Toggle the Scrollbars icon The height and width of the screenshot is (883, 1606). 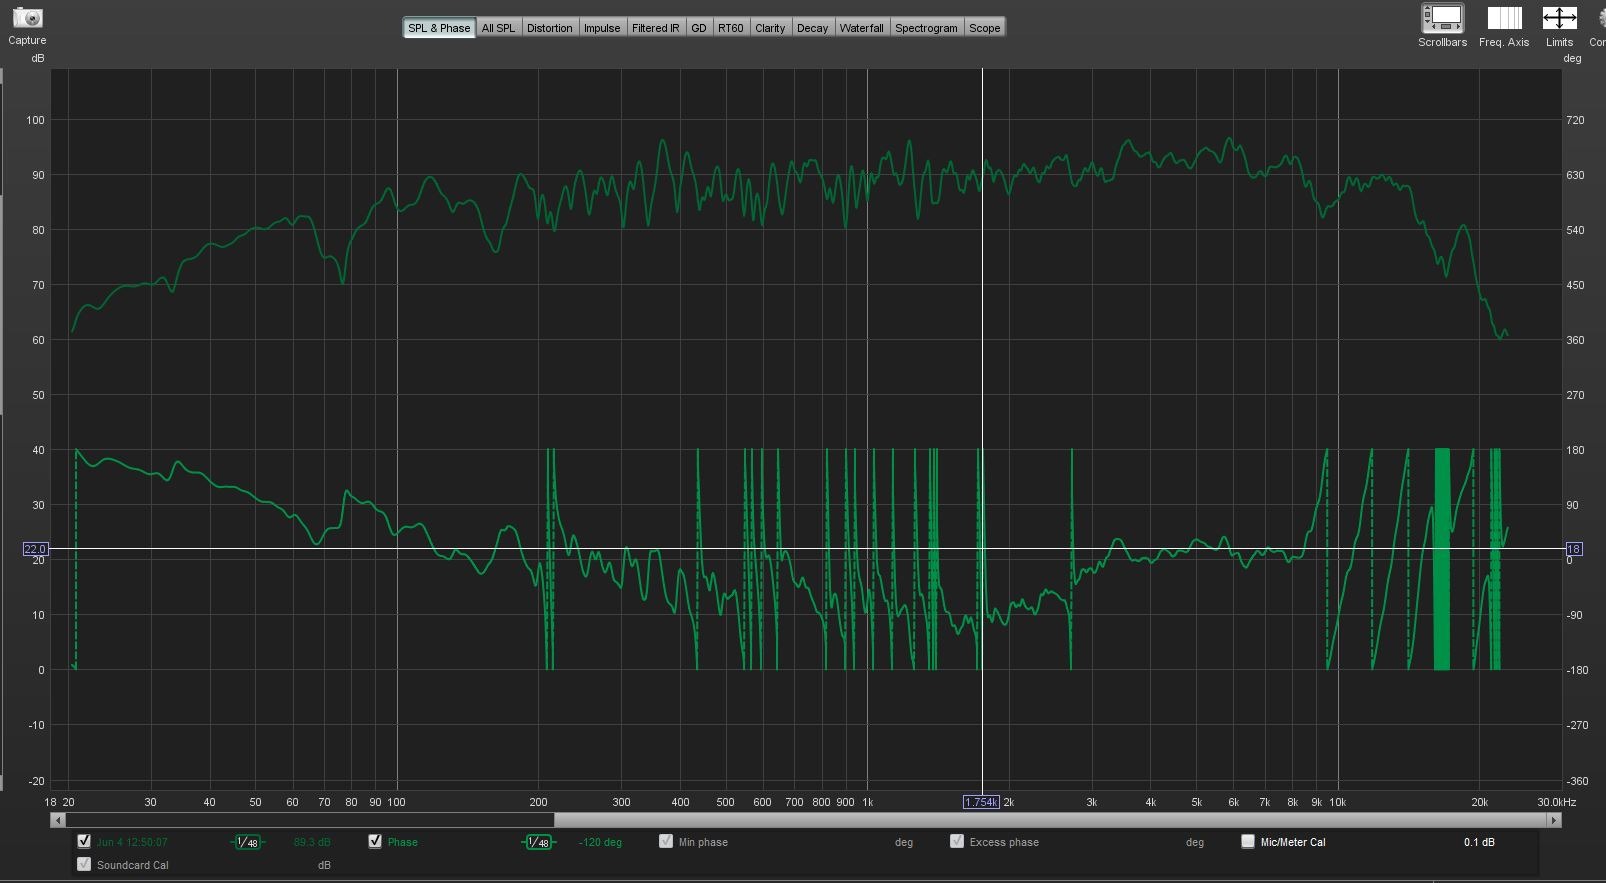(x=1442, y=18)
